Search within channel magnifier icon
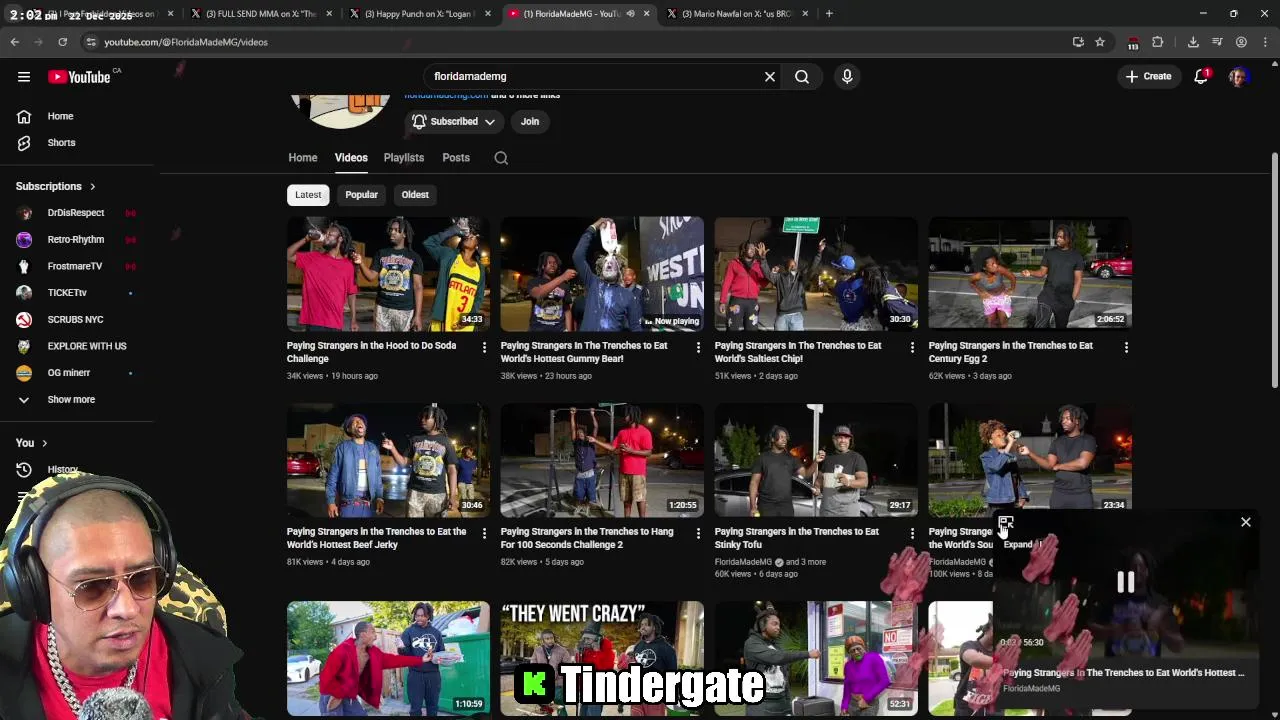The width and height of the screenshot is (1280, 720). coord(501,158)
